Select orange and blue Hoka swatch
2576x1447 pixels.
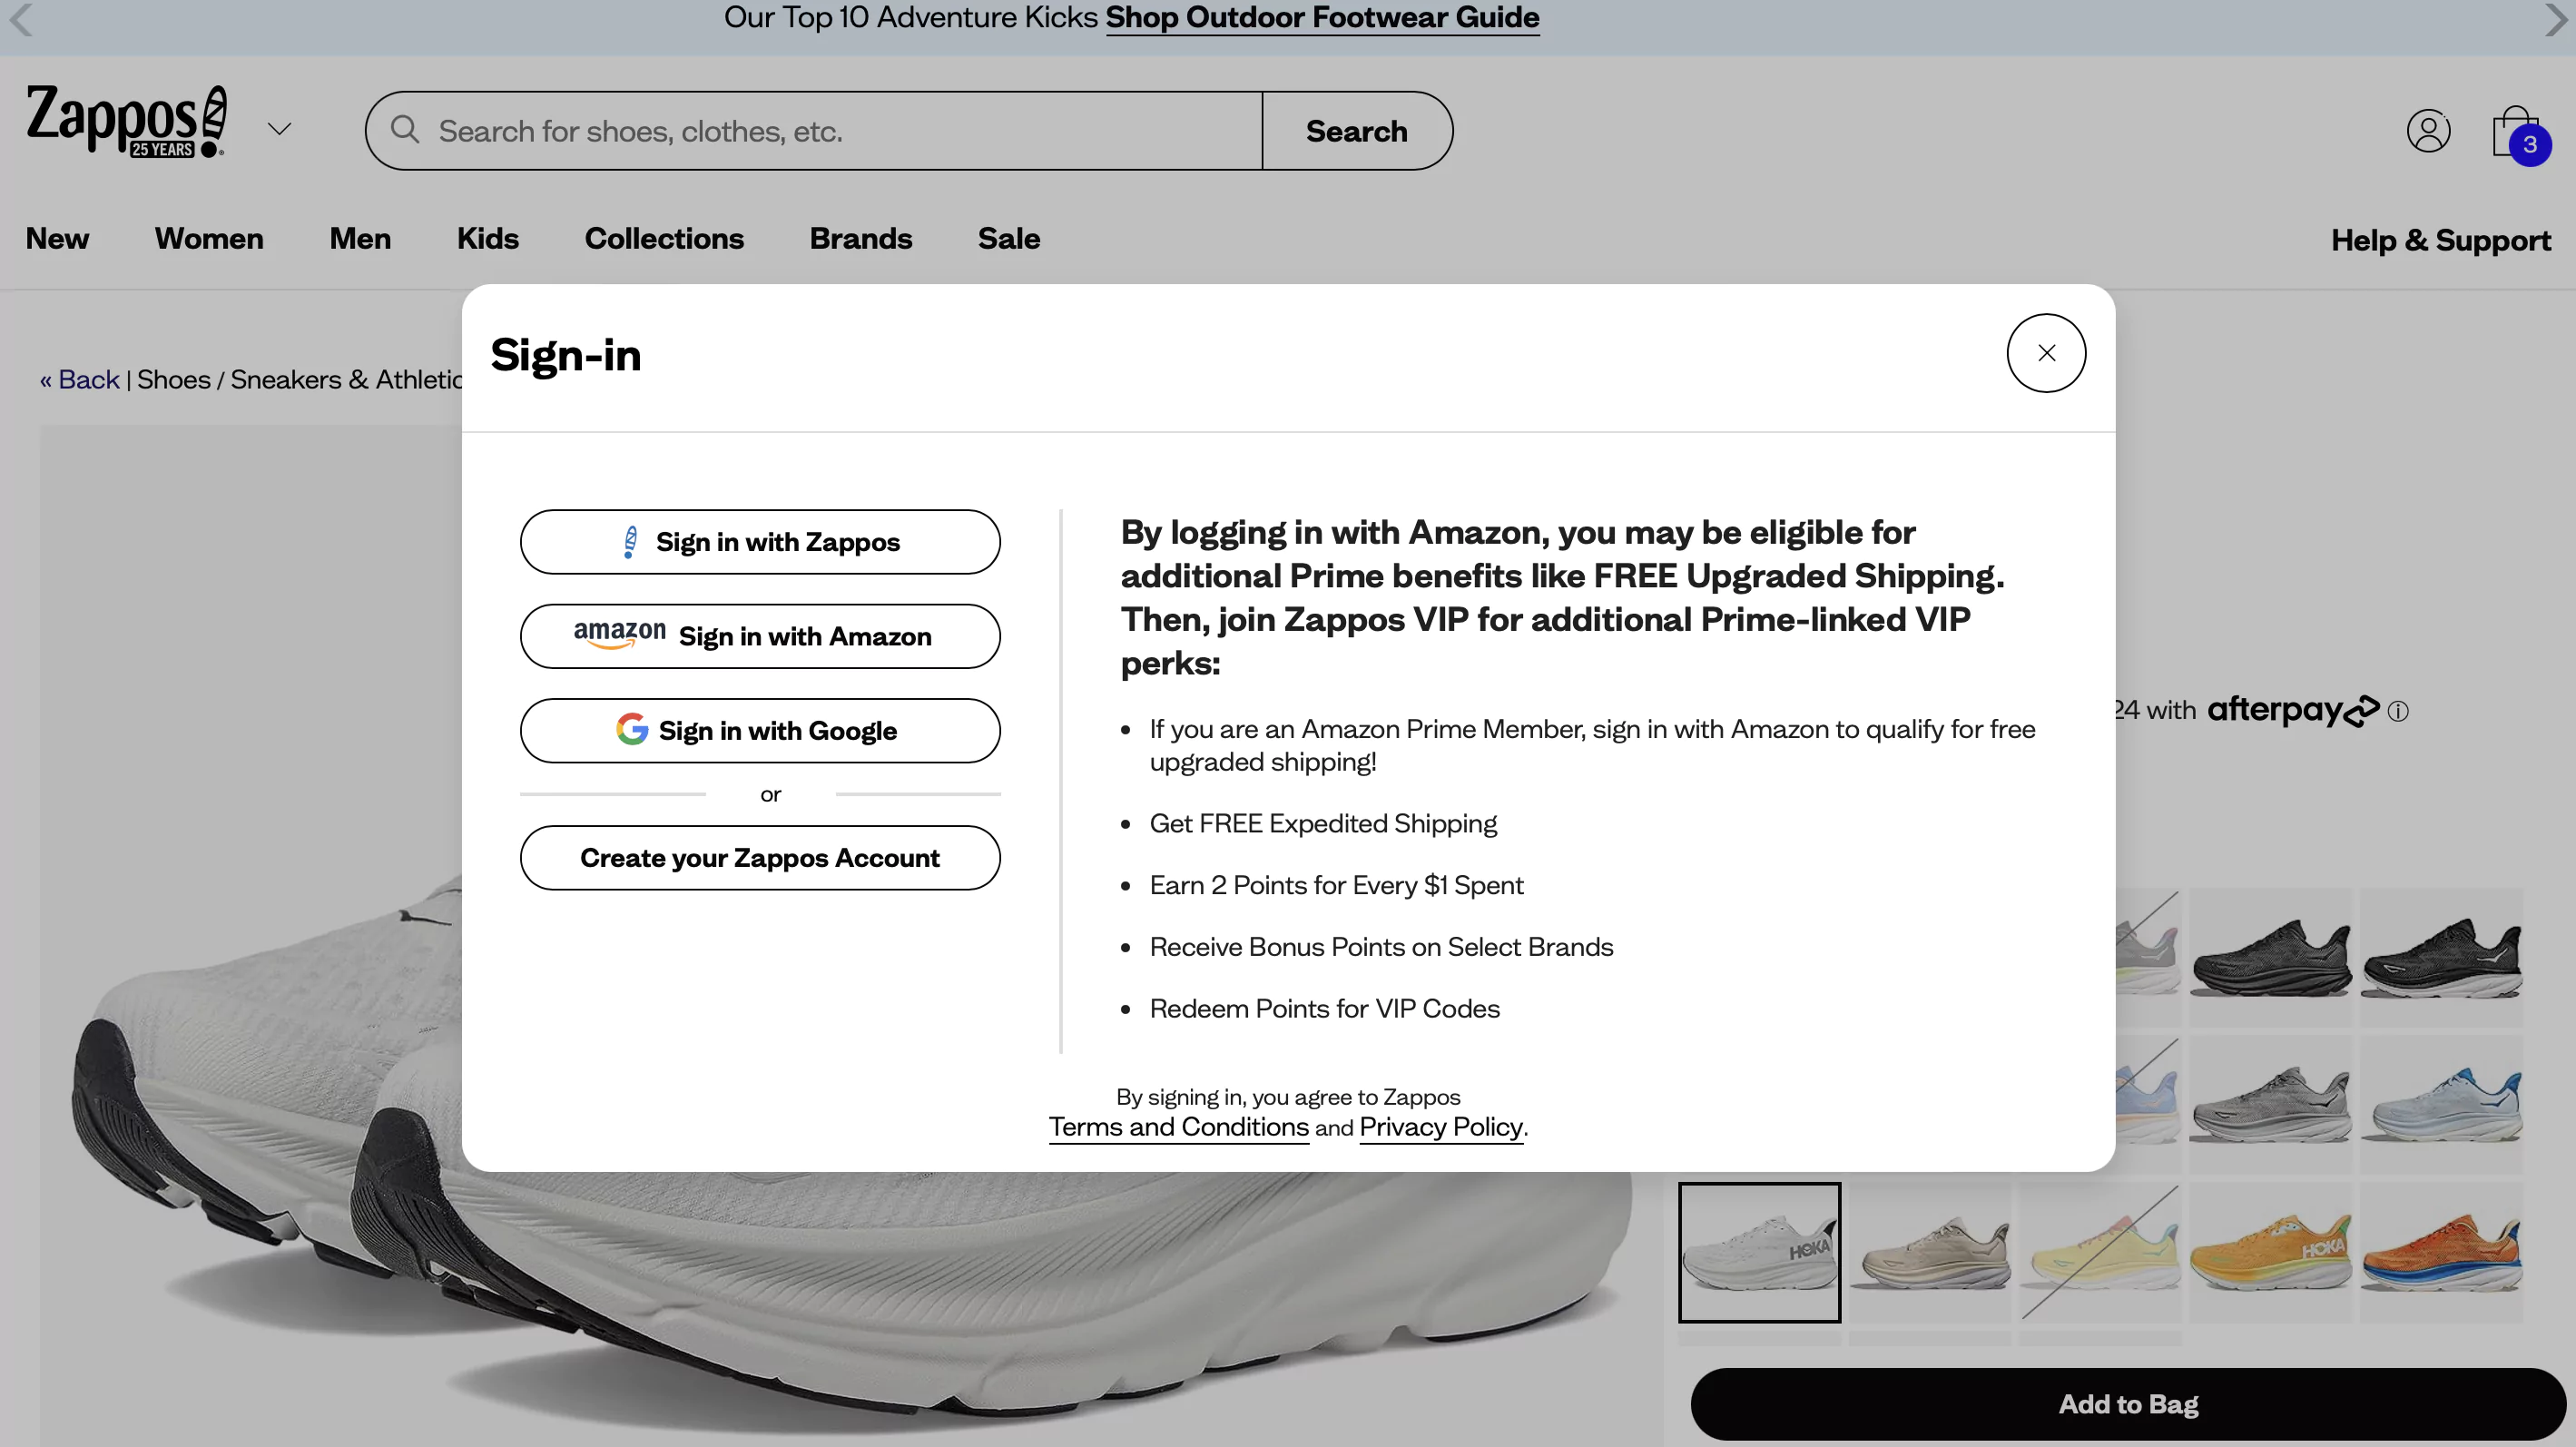[x=2441, y=1253]
